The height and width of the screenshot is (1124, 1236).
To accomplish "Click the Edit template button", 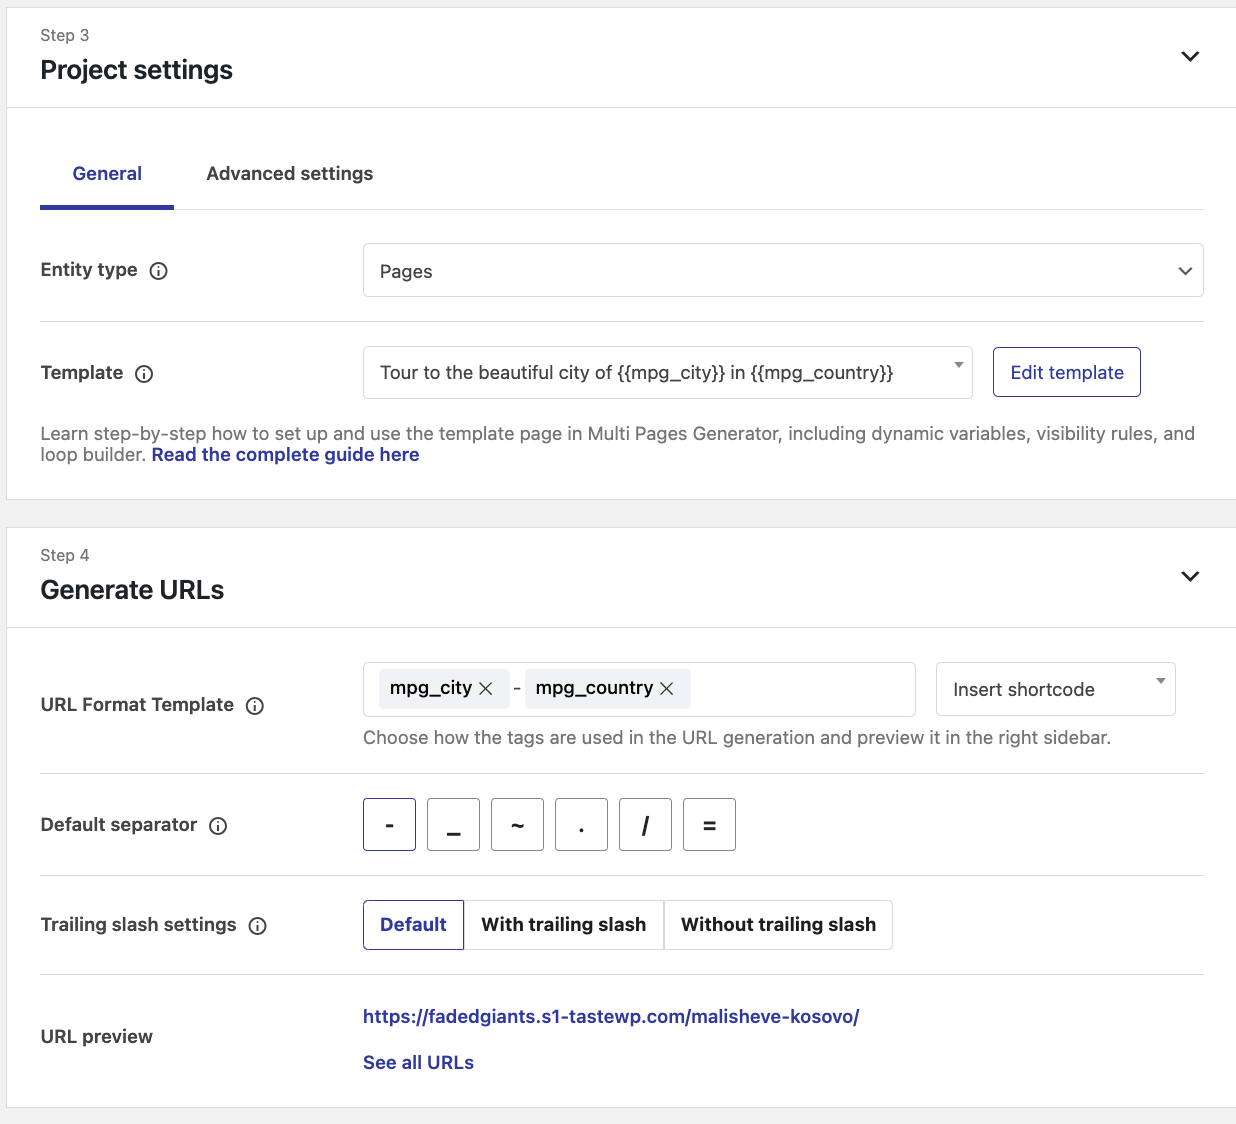I will [1066, 373].
